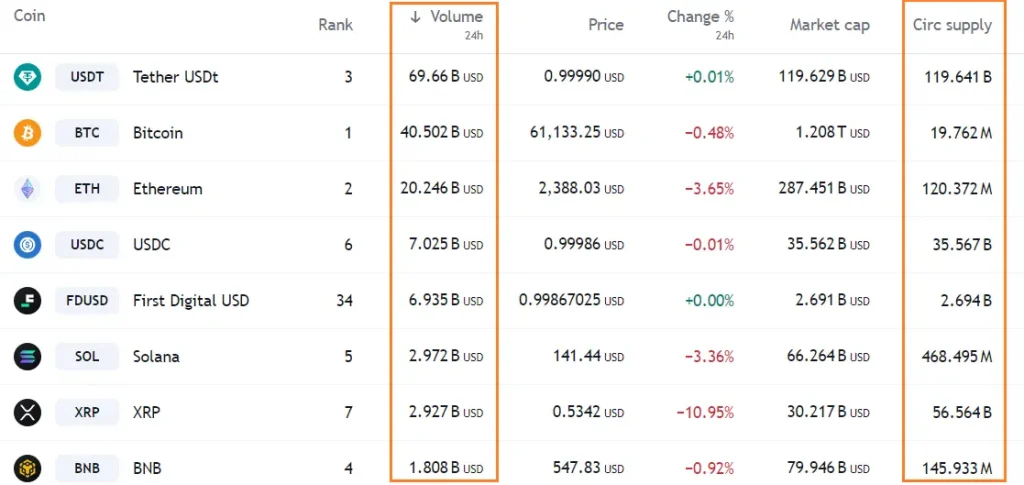Open the USDC coin name link
The width and height of the screenshot is (1024, 485).
tap(152, 245)
